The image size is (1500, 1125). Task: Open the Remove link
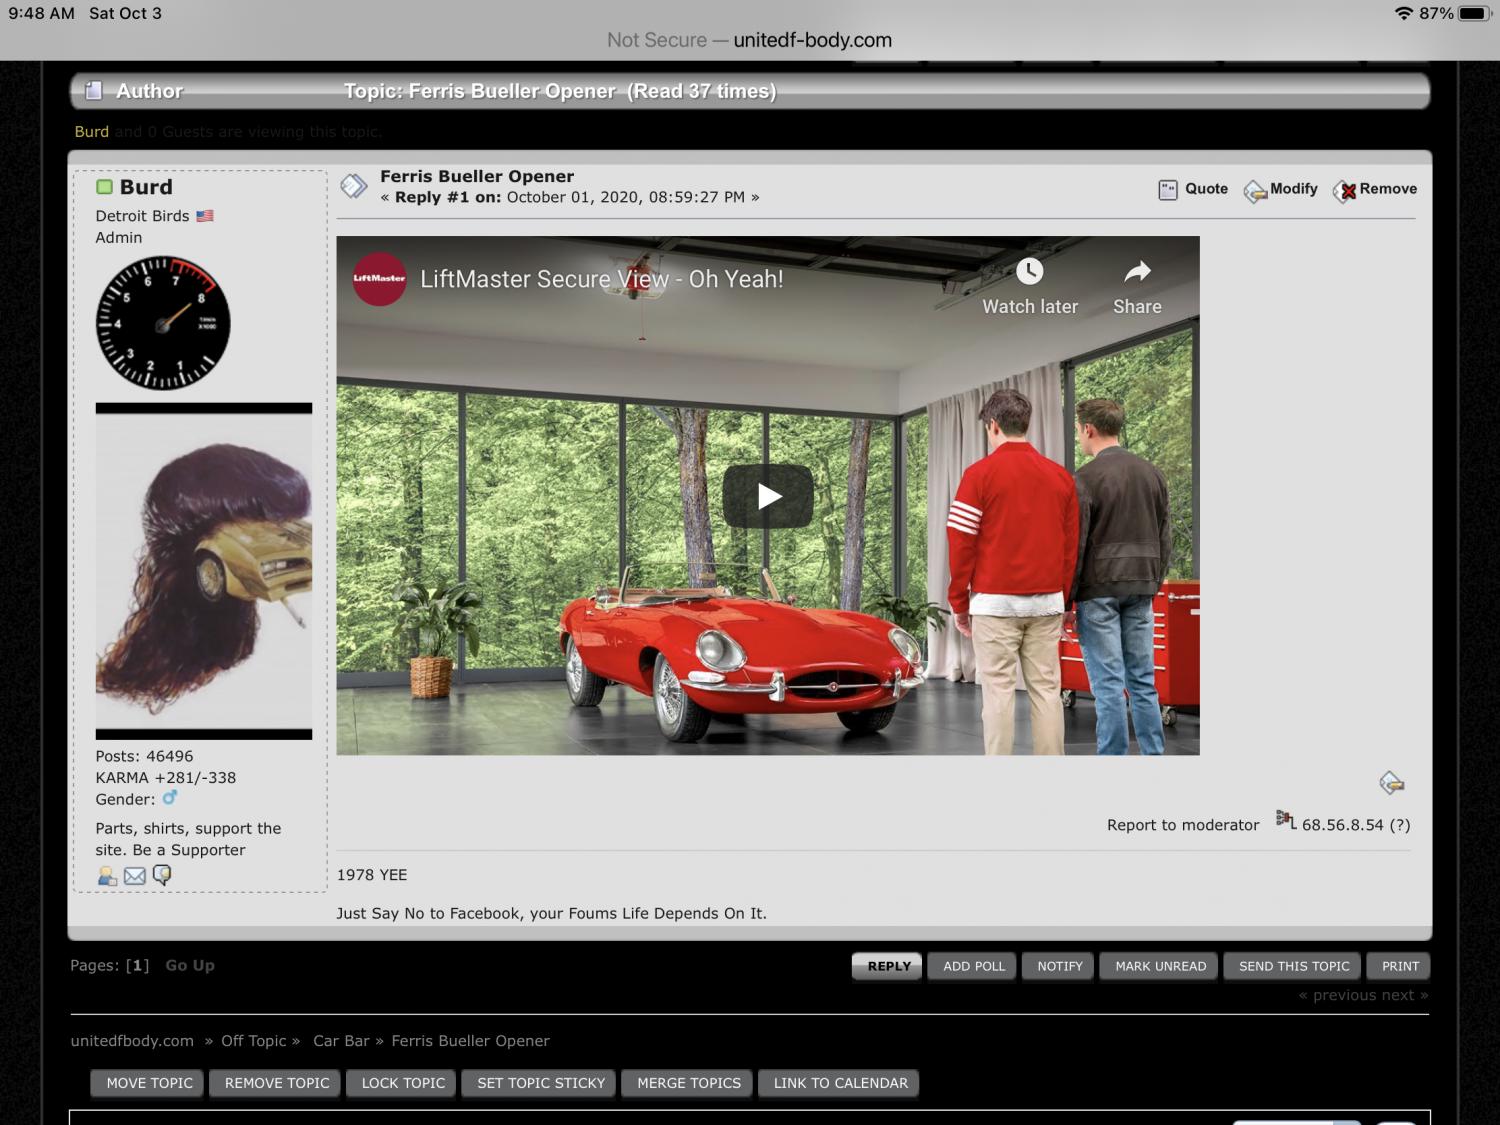pos(1388,189)
